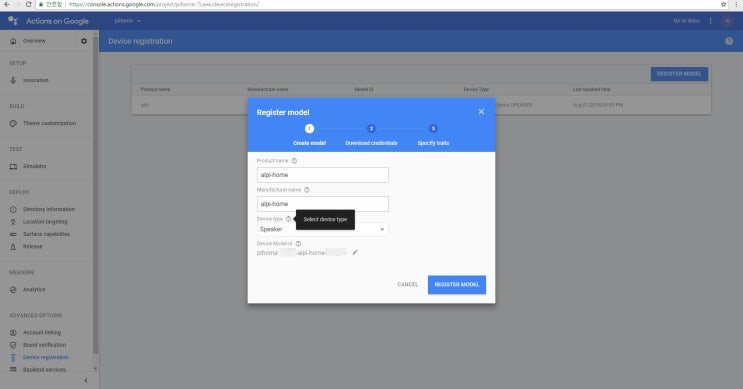Click help icon next to Device Model id
This screenshot has width=743, height=389.
coord(298,244)
